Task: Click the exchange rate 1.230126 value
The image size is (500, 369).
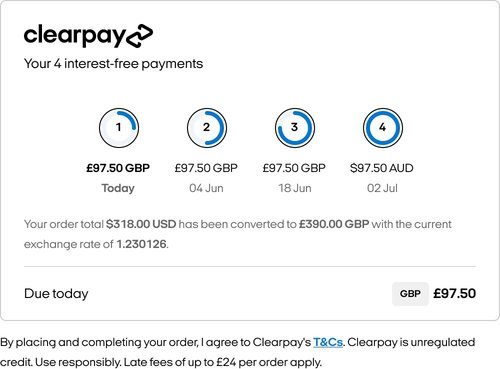Action: click(141, 244)
